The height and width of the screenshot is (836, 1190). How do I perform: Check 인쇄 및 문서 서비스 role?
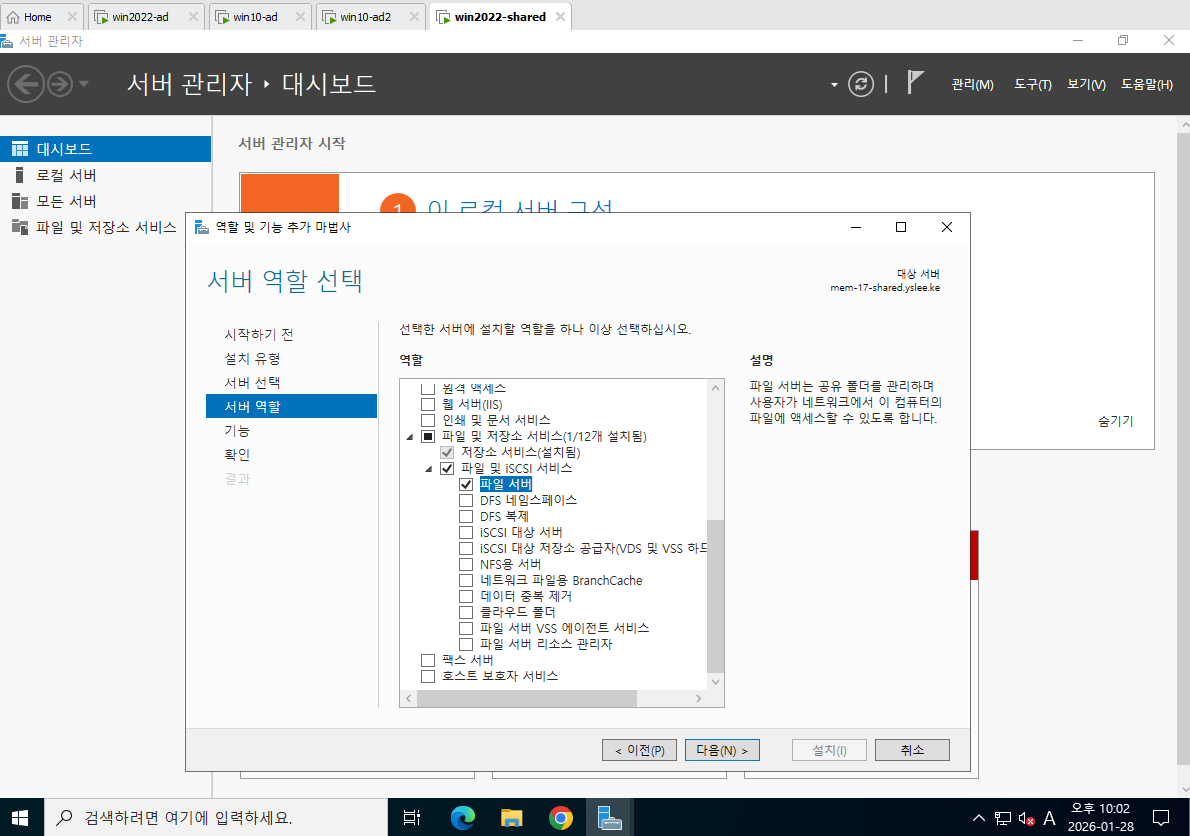coord(428,420)
